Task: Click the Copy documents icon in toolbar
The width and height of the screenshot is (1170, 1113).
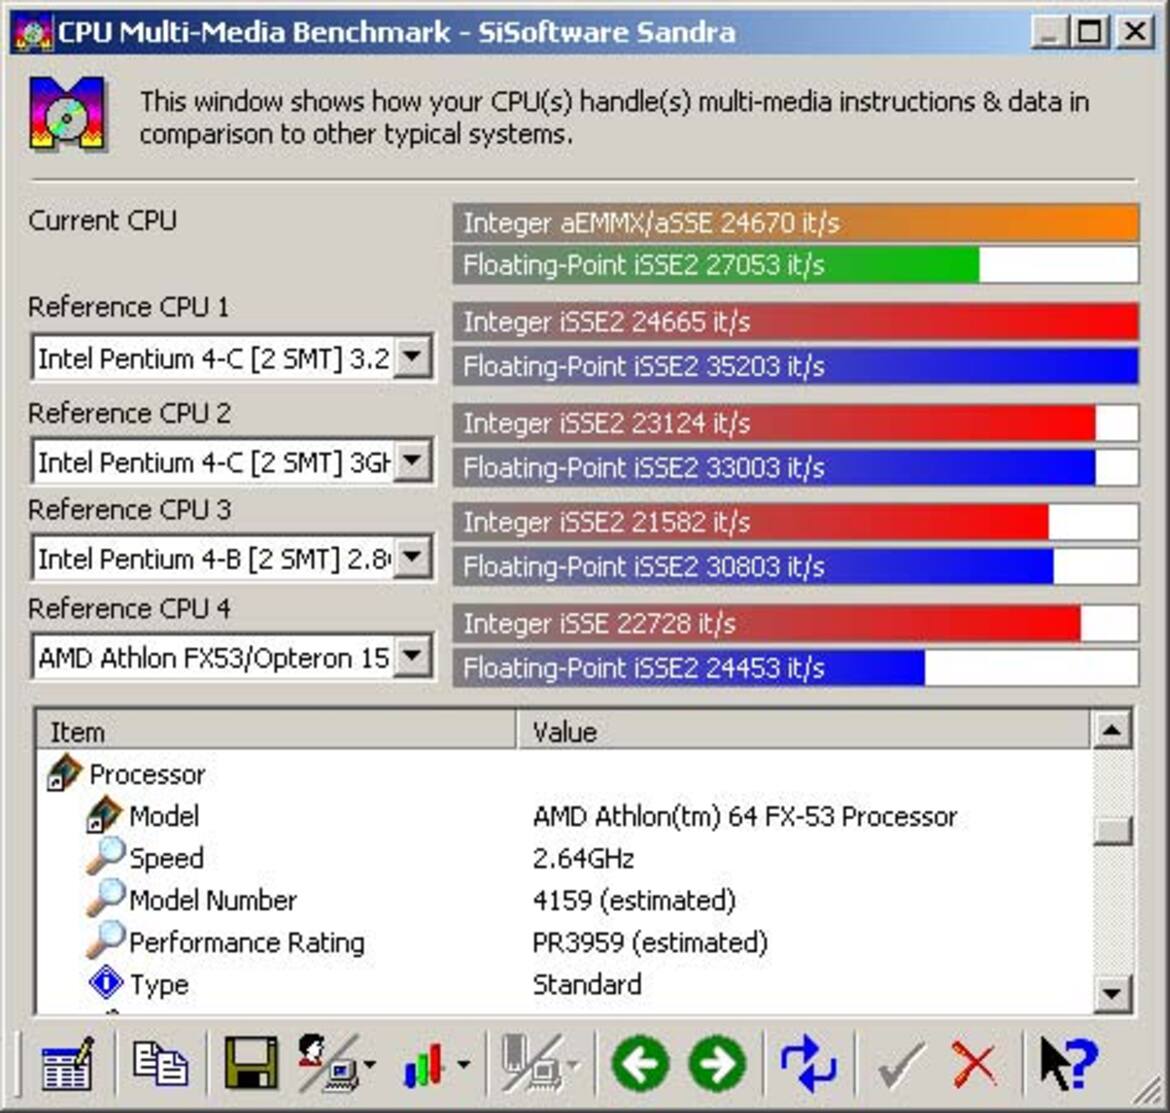Action: [x=160, y=1063]
